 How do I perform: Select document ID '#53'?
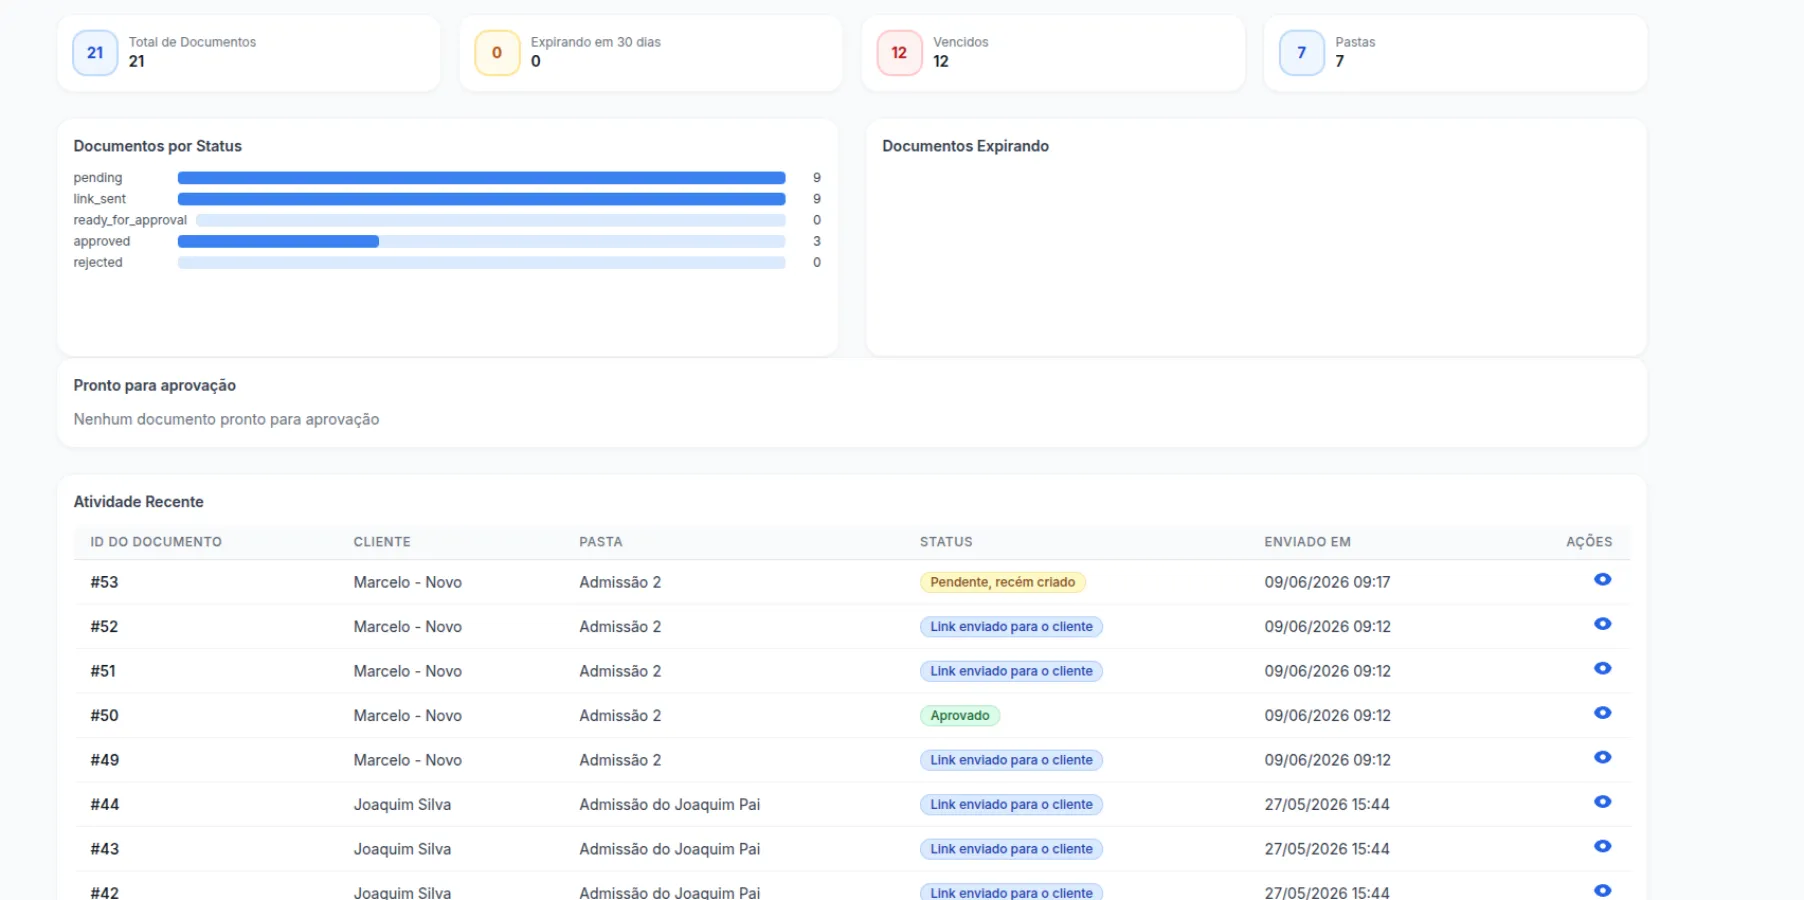click(x=104, y=582)
